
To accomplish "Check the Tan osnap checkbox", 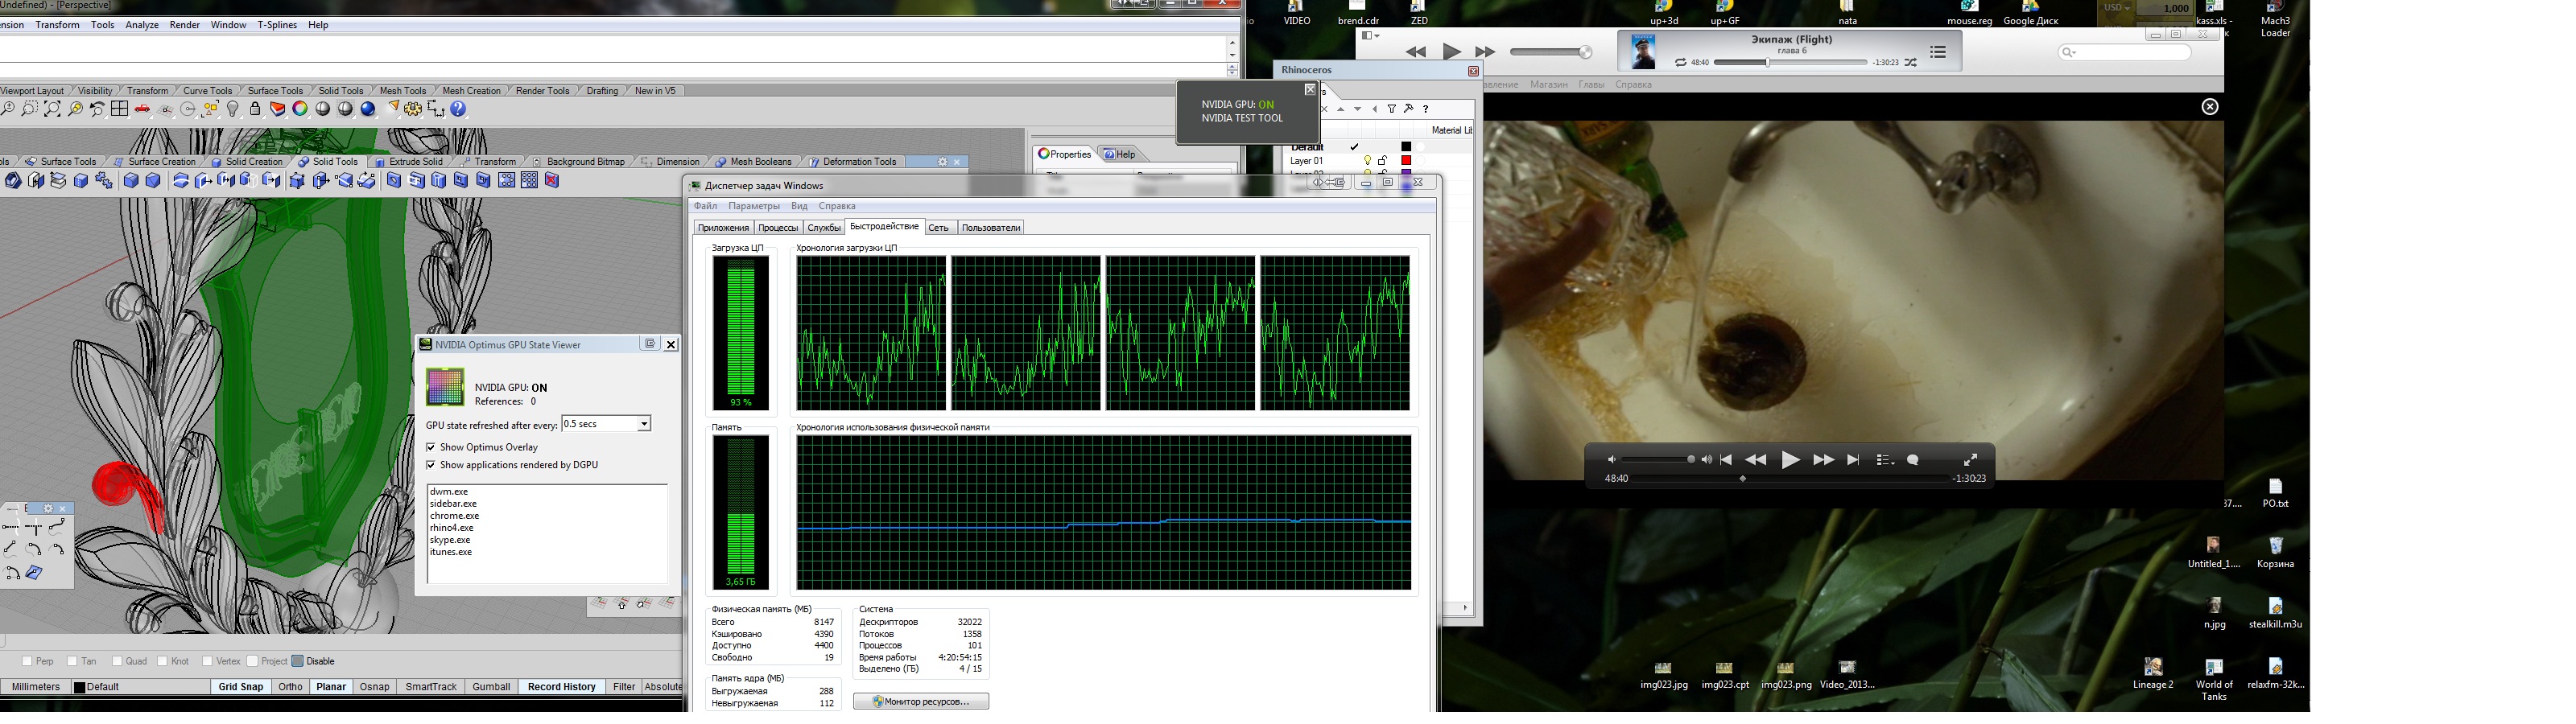I will (72, 661).
